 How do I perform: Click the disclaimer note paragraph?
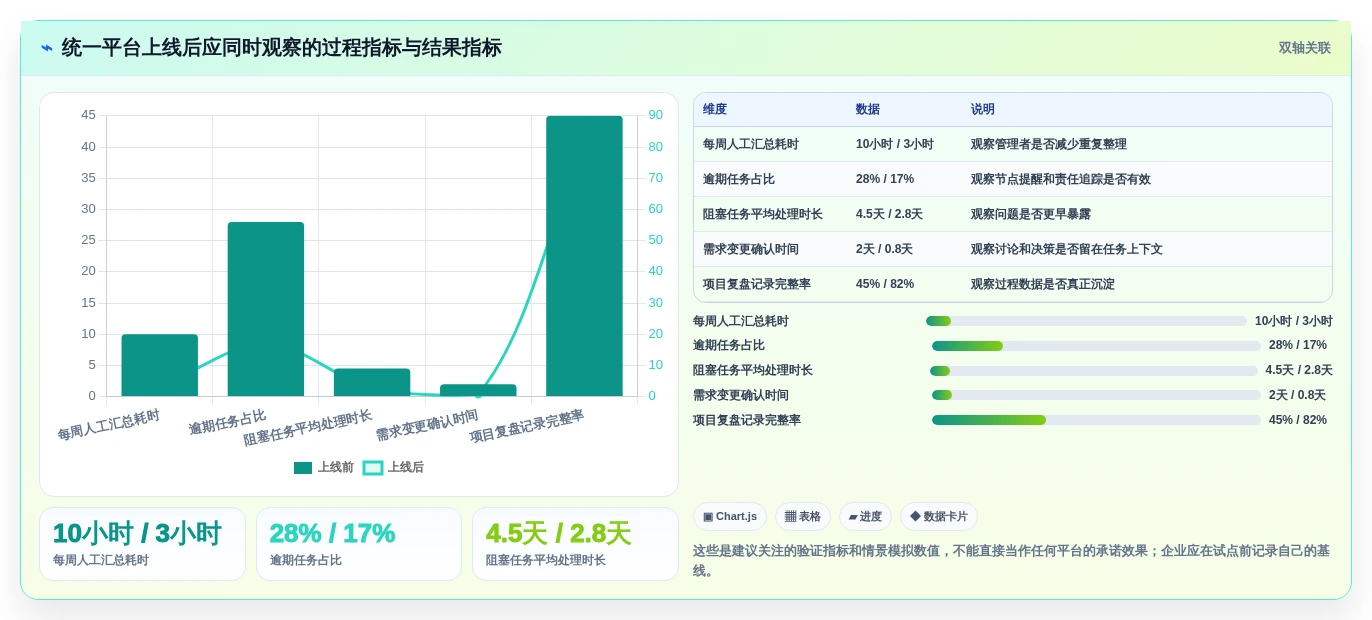click(x=1012, y=560)
